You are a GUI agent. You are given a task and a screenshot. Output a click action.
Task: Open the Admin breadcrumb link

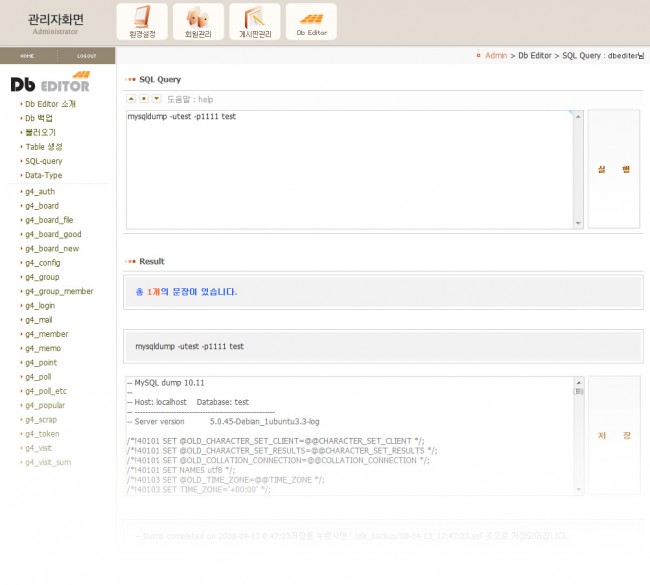[496, 56]
